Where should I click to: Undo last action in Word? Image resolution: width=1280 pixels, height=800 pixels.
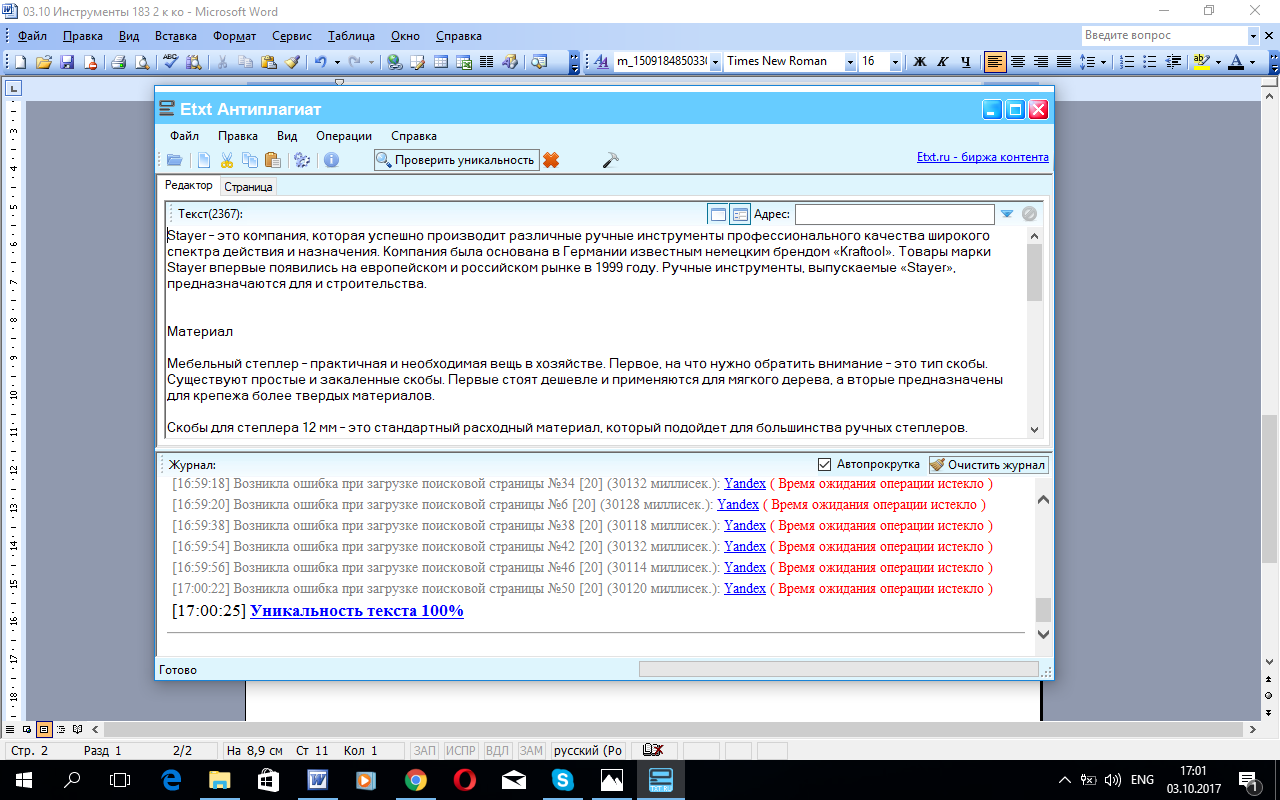click(x=320, y=62)
